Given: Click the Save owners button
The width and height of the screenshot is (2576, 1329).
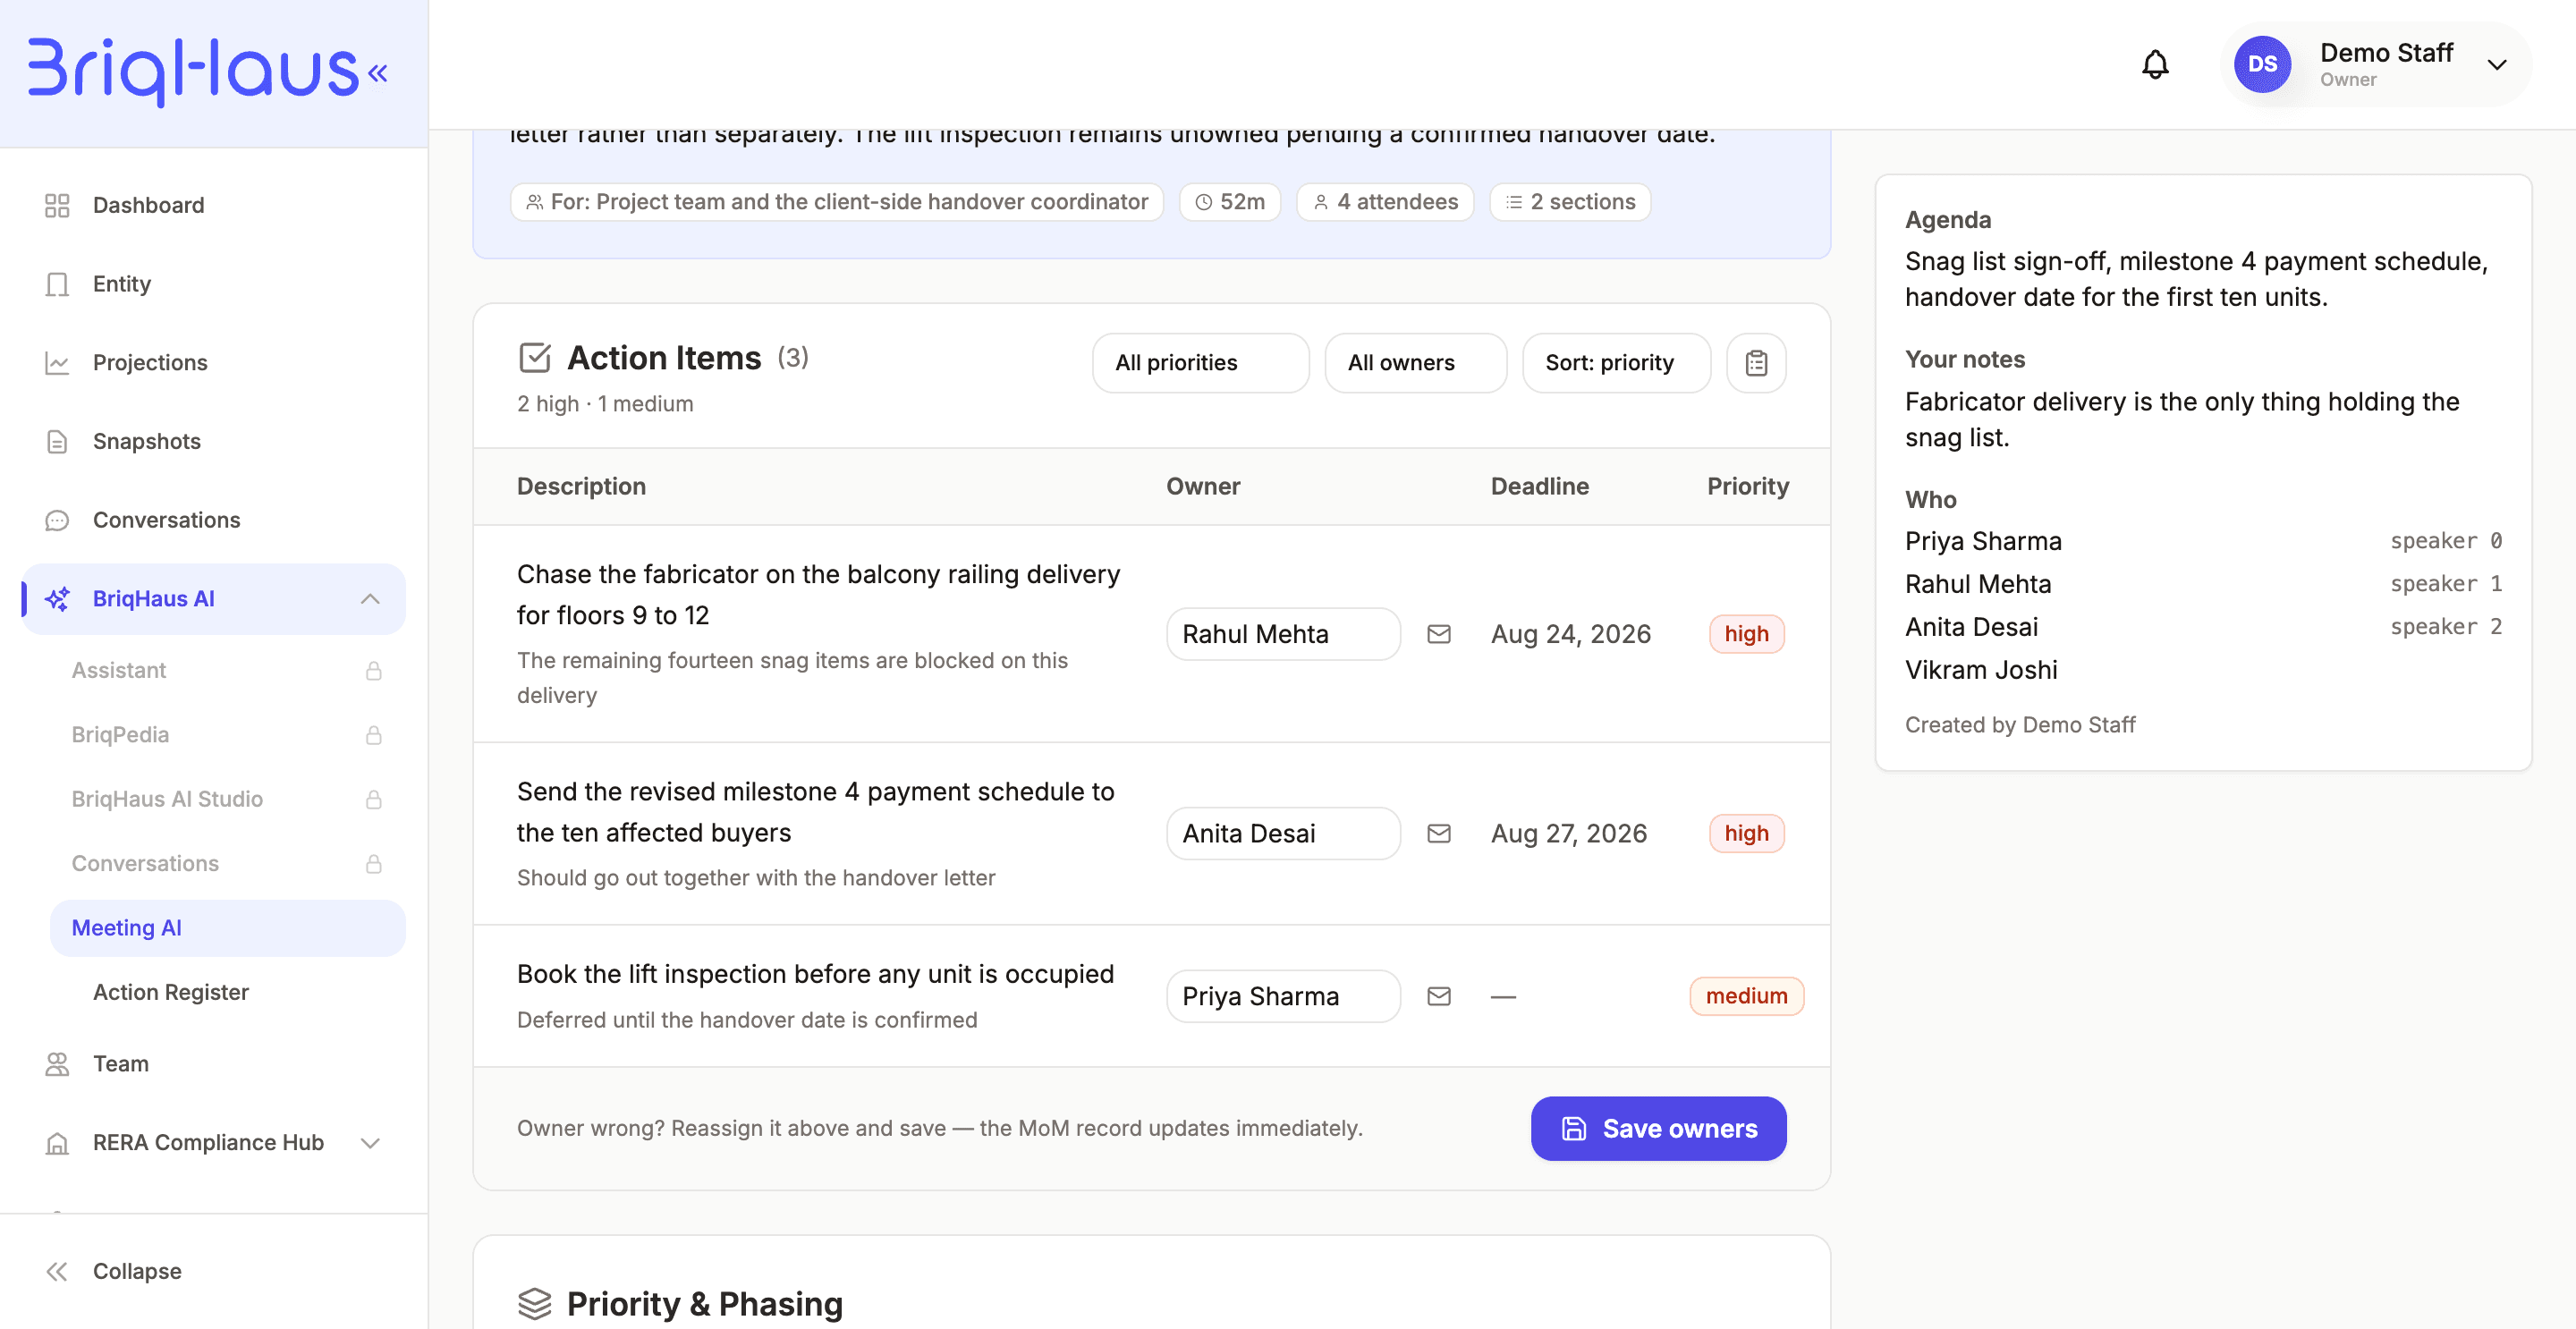Looking at the screenshot, I should tap(1658, 1129).
